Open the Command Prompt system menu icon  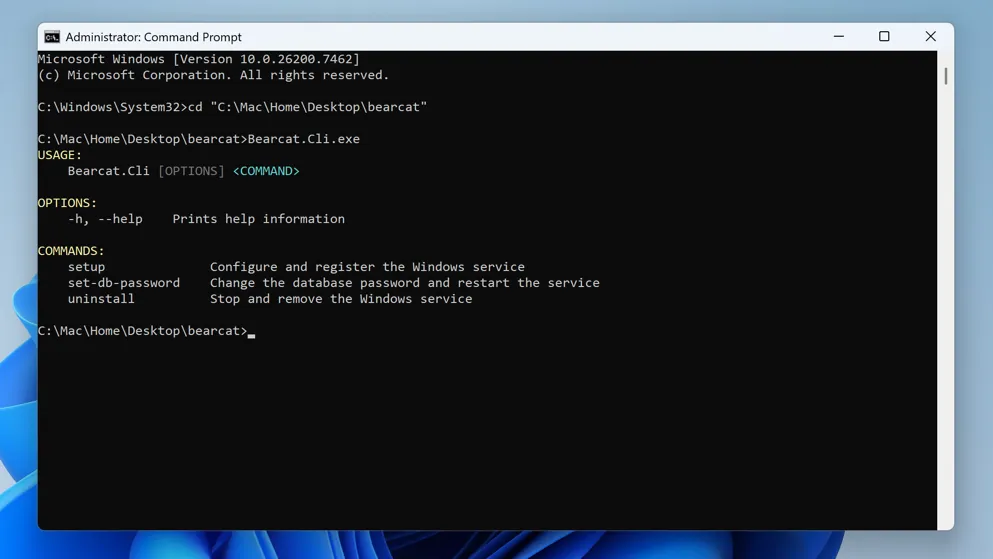[x=52, y=37]
